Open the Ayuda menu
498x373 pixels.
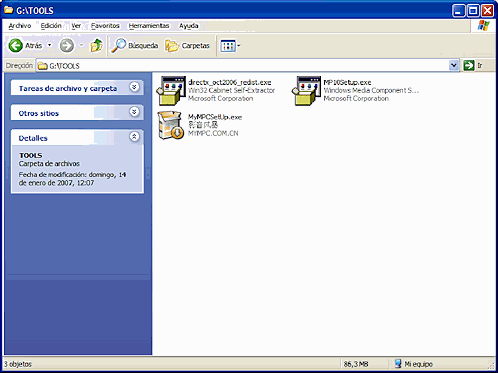pyautogui.click(x=188, y=26)
